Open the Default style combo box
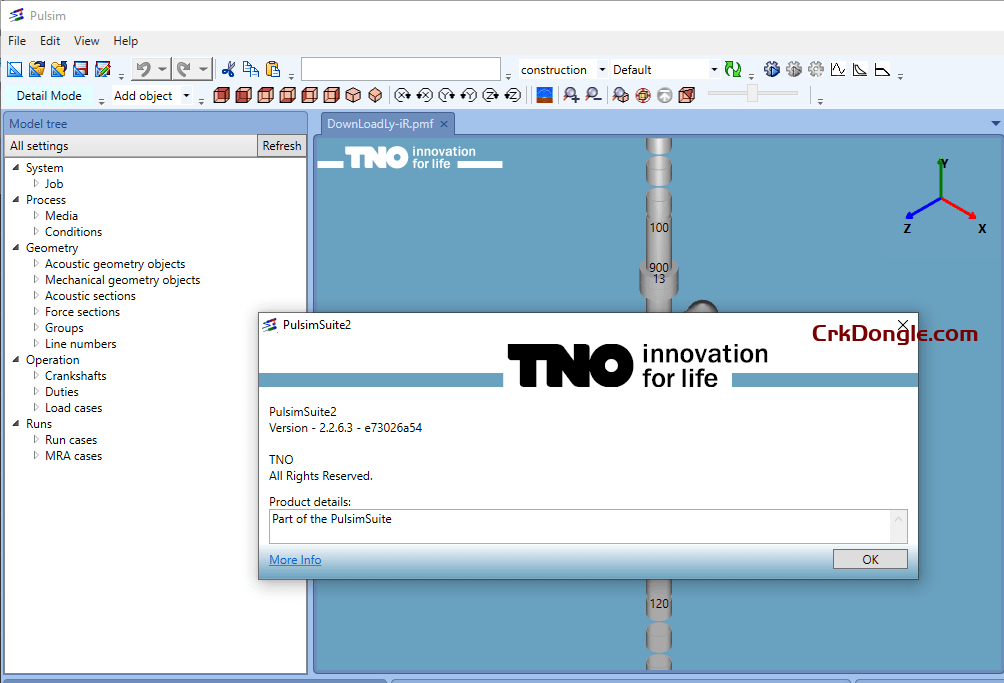The image size is (1004, 683). [x=714, y=69]
